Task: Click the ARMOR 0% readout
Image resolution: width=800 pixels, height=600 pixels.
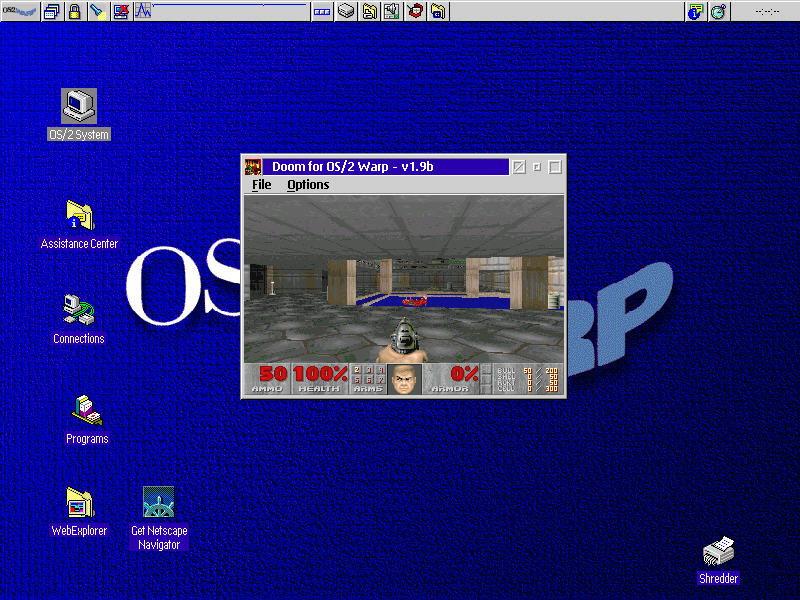Action: [x=452, y=379]
